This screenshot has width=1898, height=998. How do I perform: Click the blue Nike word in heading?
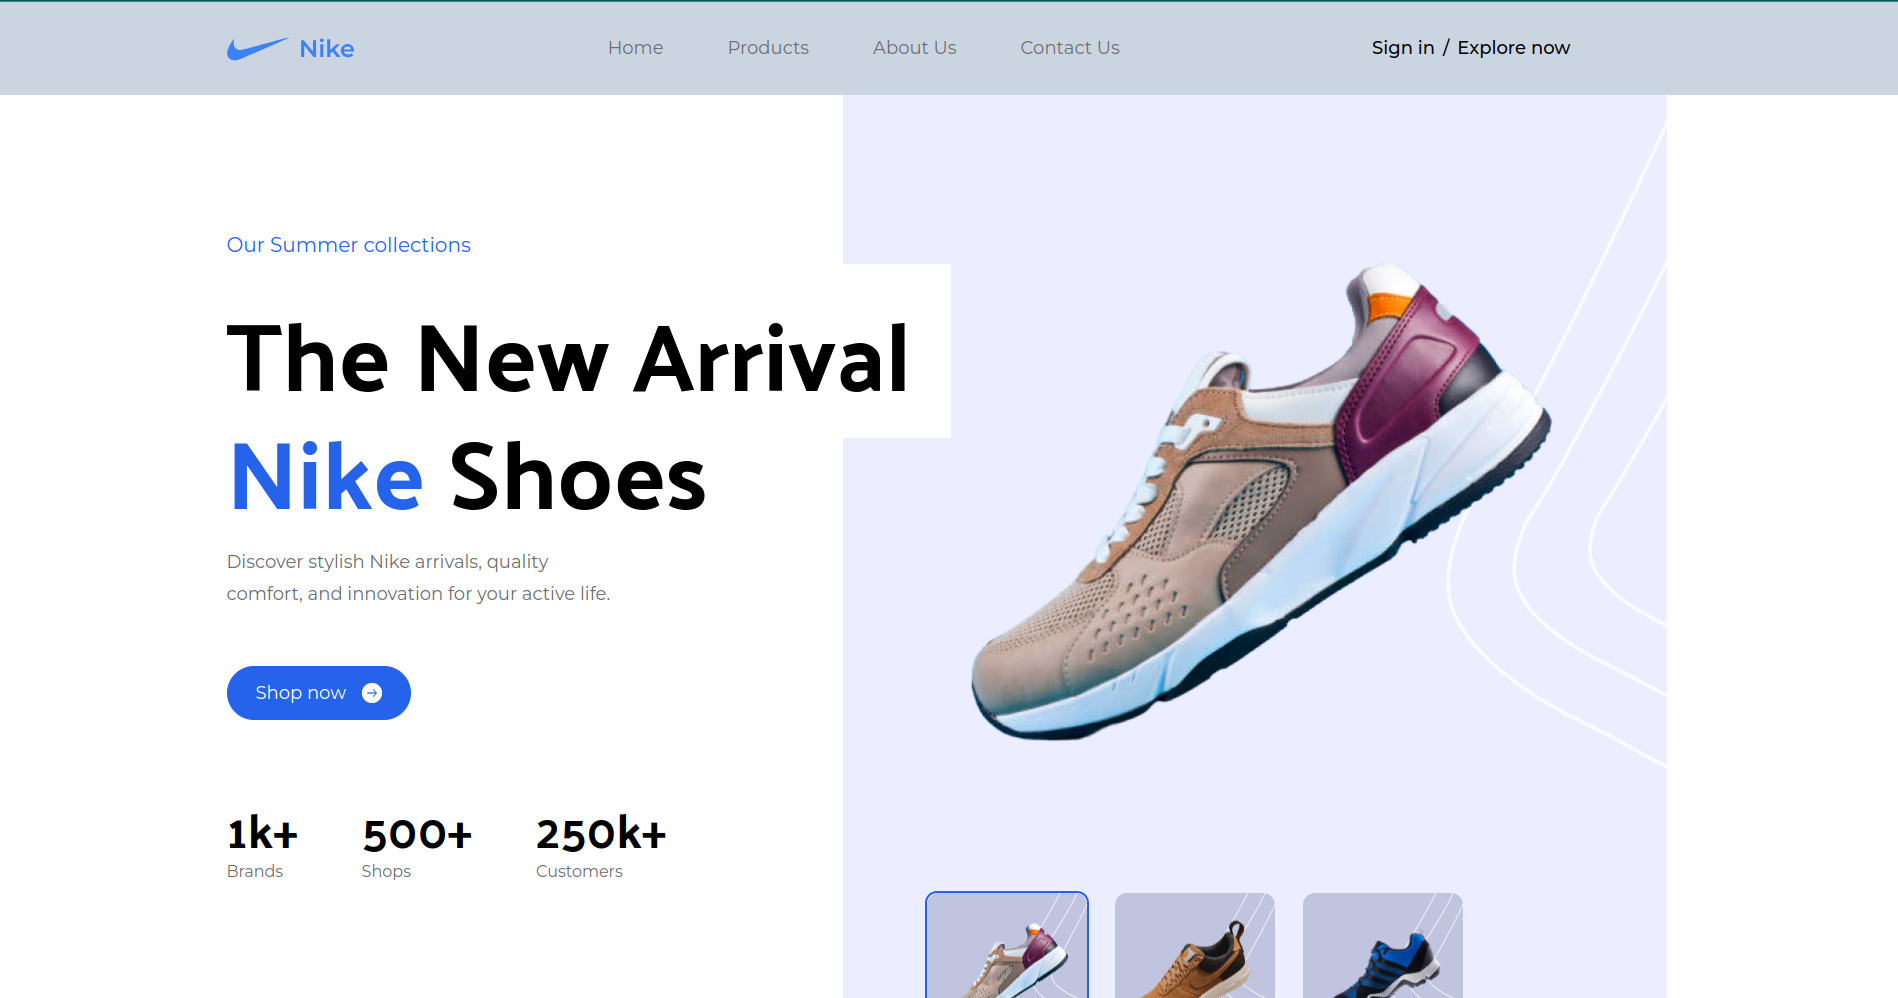click(327, 477)
